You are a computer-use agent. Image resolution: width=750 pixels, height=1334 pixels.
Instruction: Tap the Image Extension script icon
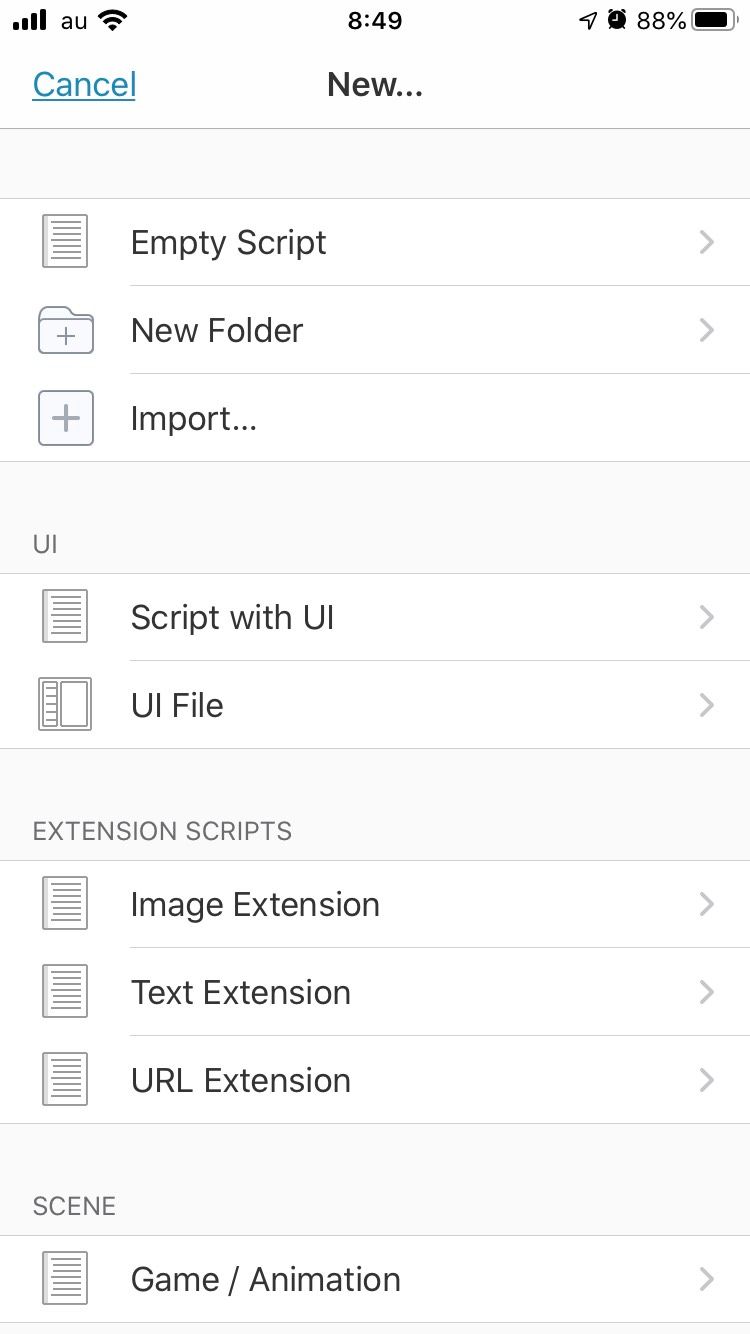pos(65,904)
